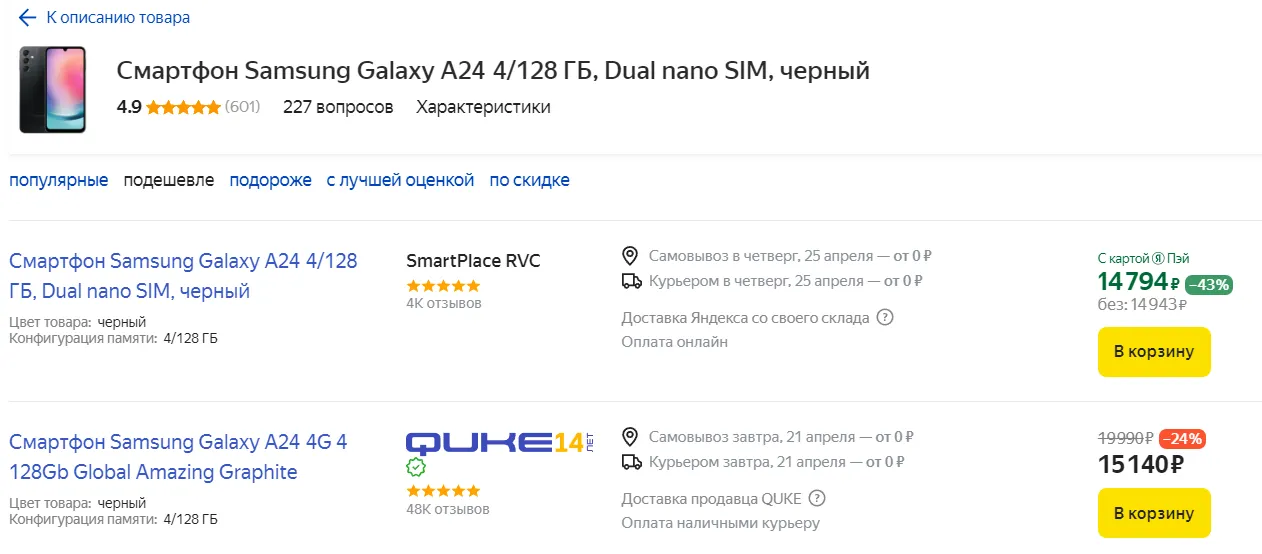Screen dimensions: 1262x554
Task: Click the SmartPlace RVC seller name
Action: tap(473, 261)
